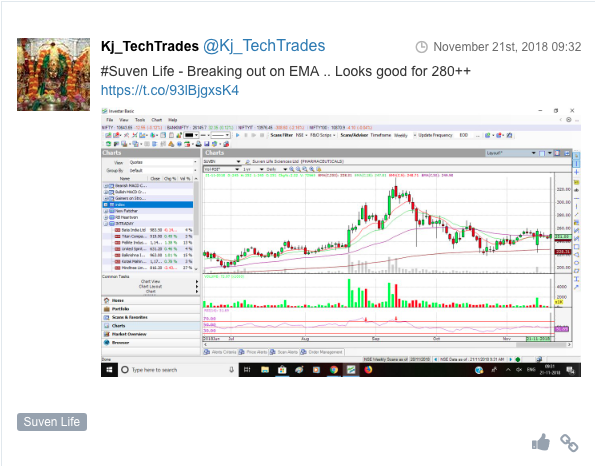Select the Mindtree row
The height and width of the screenshot is (466, 595).
(148, 268)
